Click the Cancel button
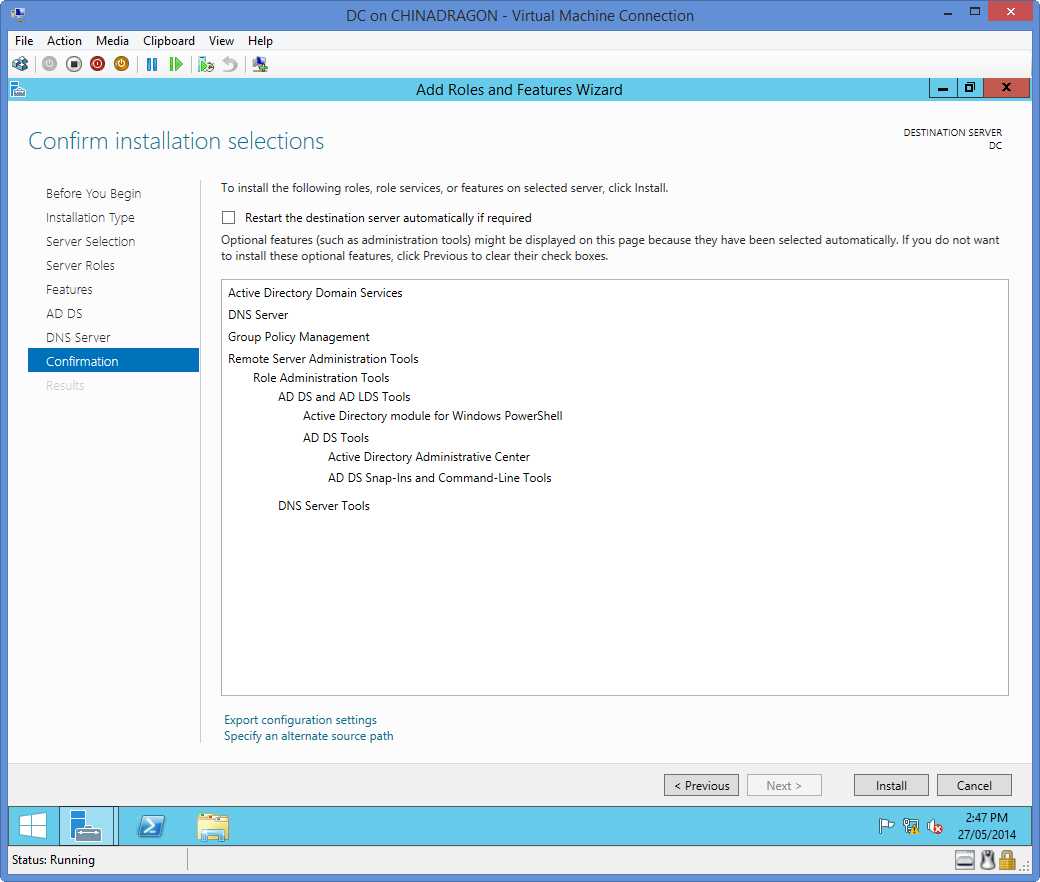 coord(974,785)
